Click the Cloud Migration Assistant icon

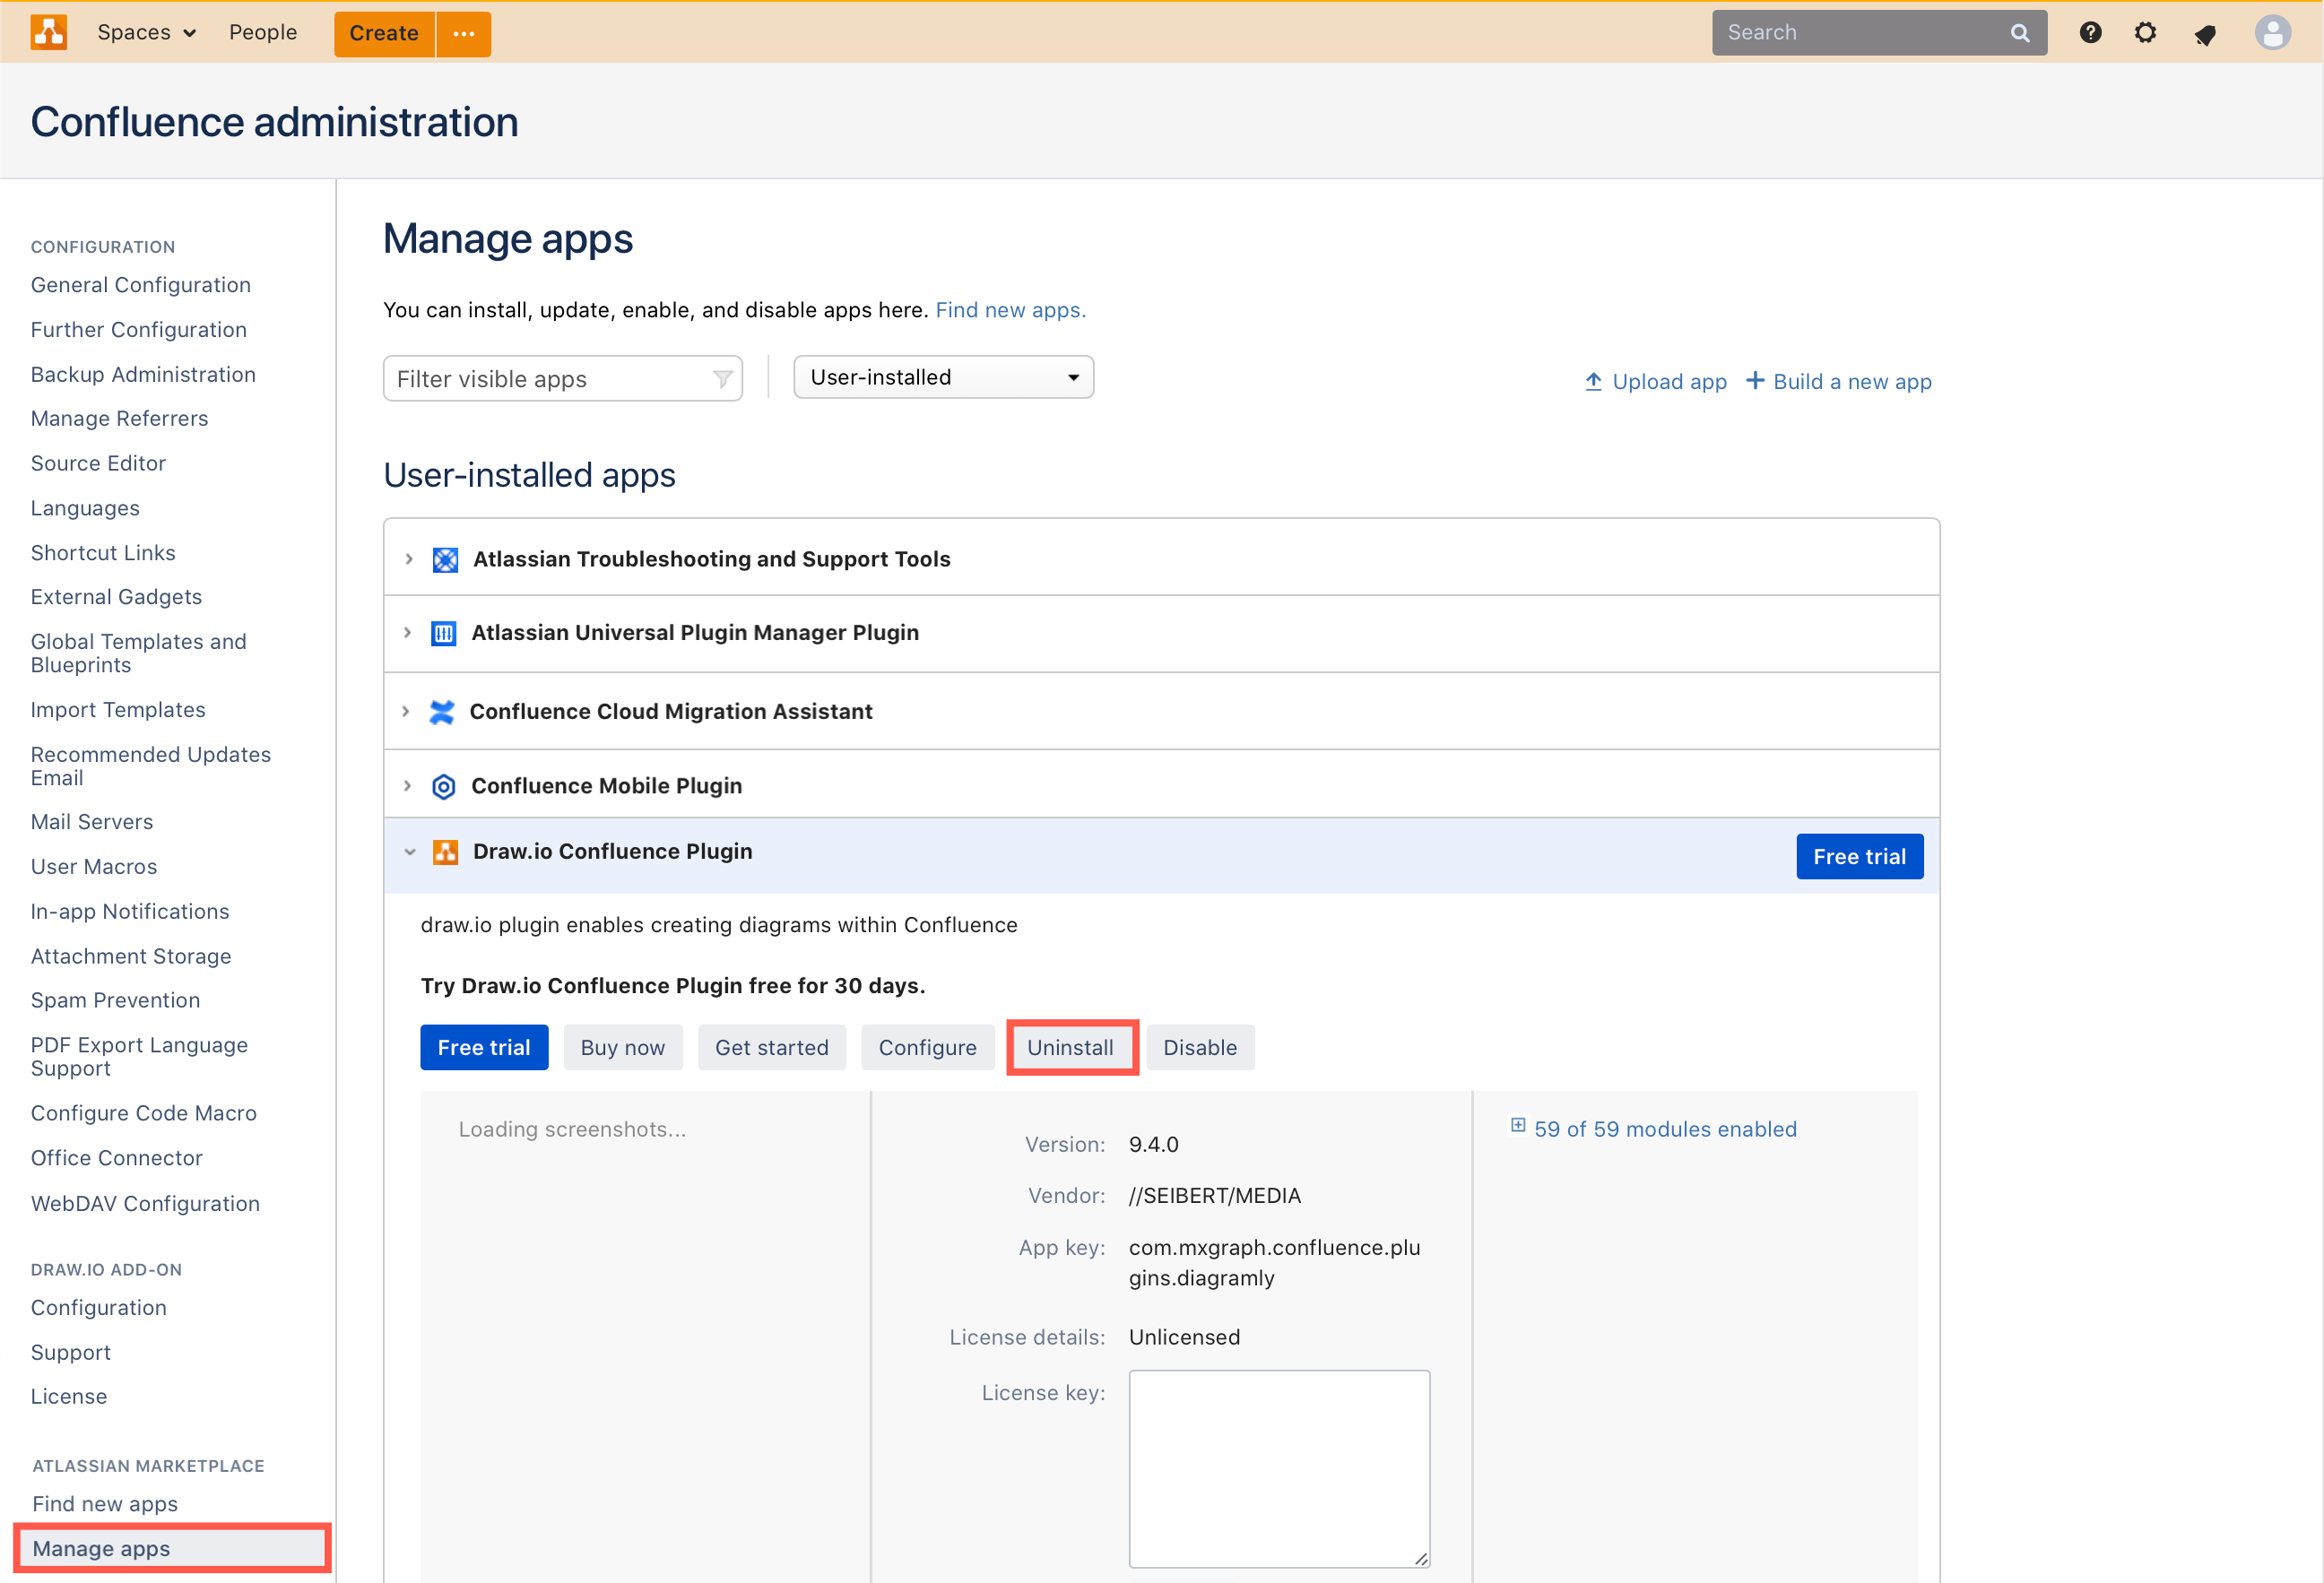tap(441, 712)
